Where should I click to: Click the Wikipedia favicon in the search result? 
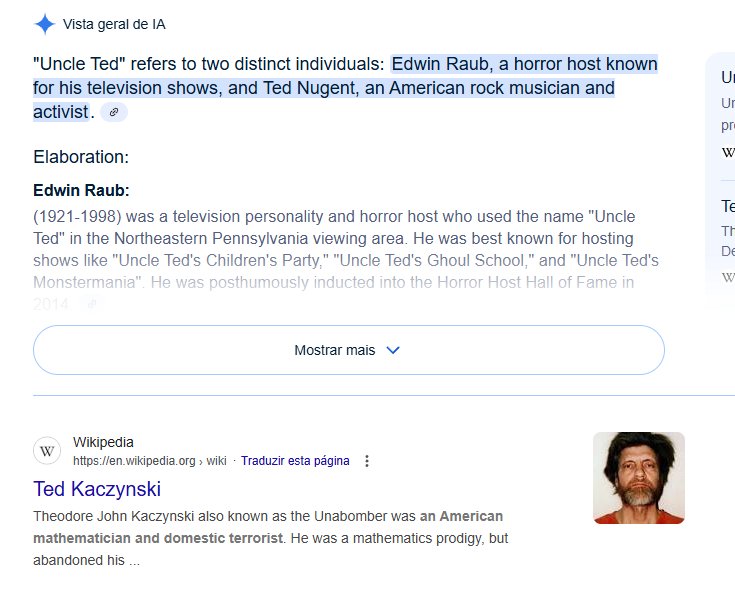[48, 451]
